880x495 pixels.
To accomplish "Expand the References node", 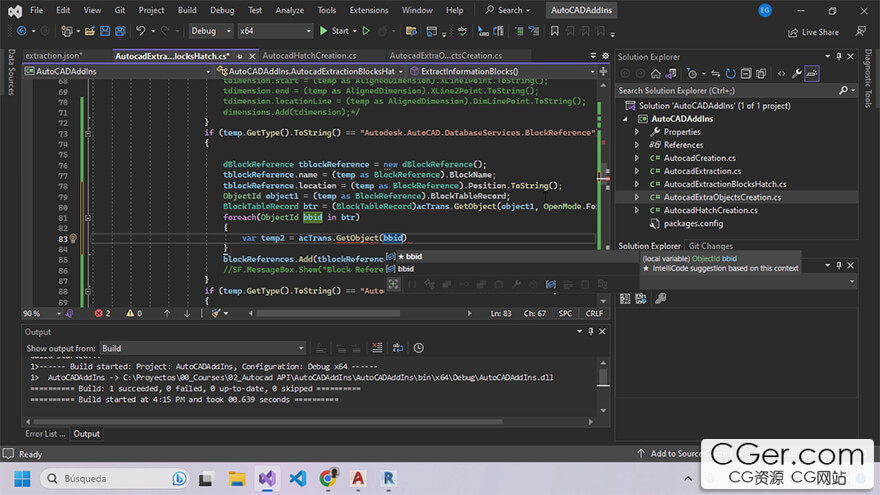I will coord(637,145).
